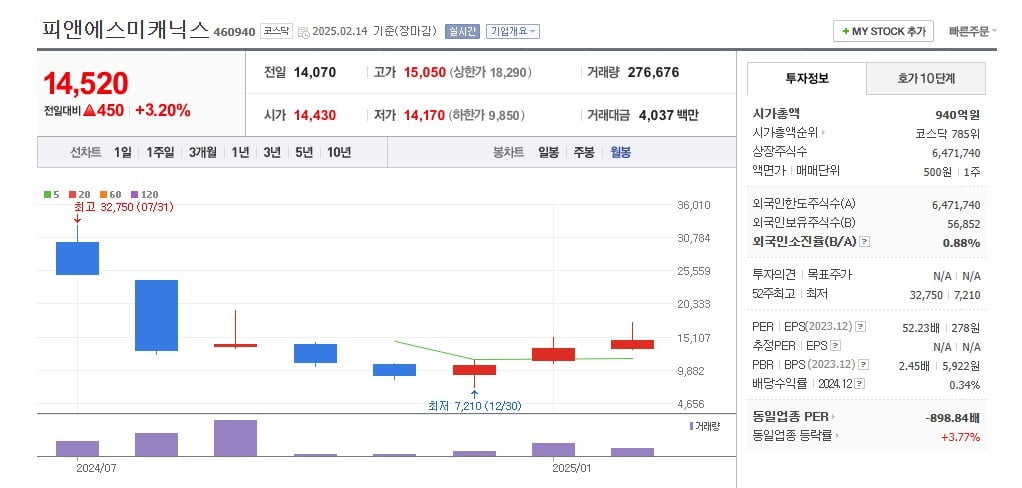Image resolution: width=1022 pixels, height=488 pixels.
Task: Click the MY STOCK 추가 button
Action: 883,31
